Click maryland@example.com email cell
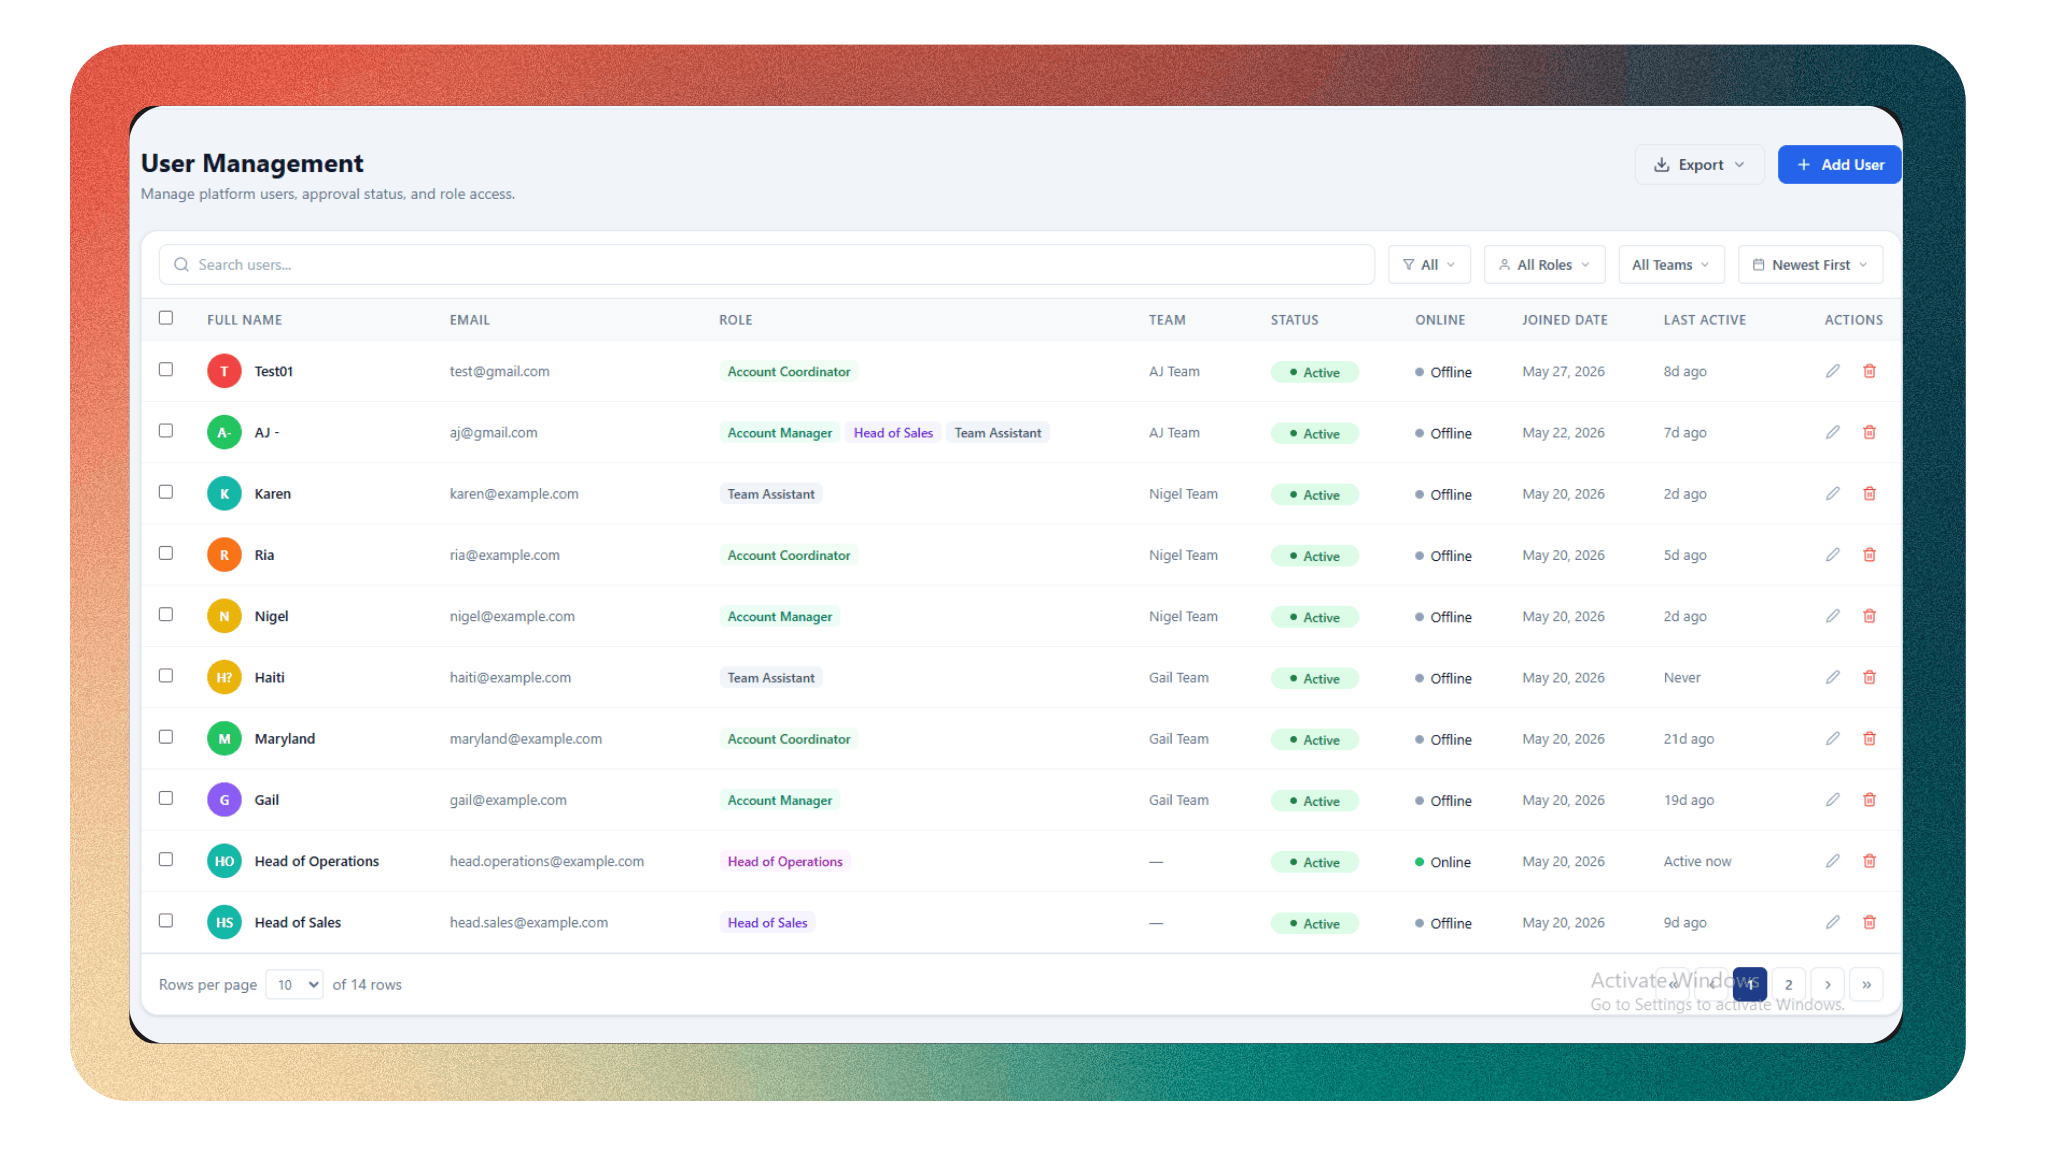Screen dimensions: 2048x1152 pos(526,738)
